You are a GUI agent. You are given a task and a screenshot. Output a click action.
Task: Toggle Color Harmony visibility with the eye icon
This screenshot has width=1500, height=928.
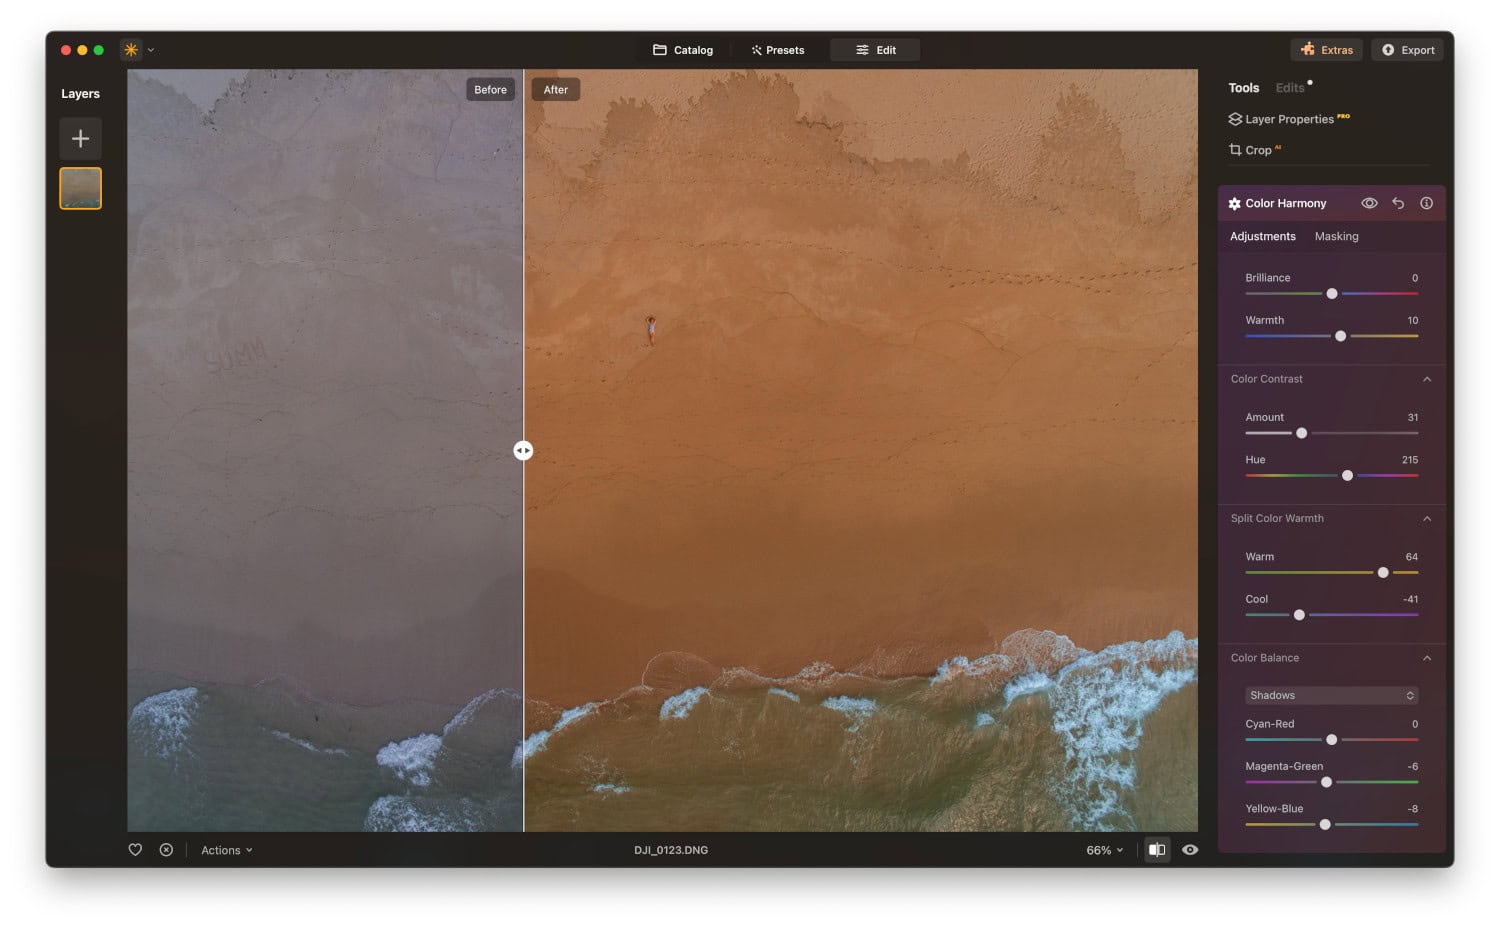(x=1369, y=203)
